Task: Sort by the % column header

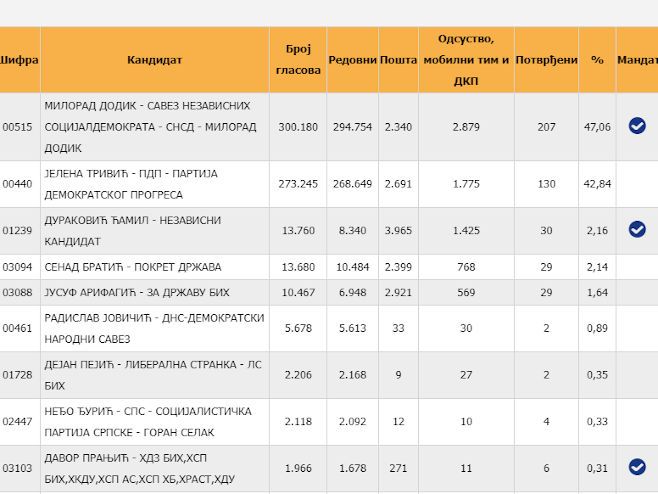Action: [x=597, y=60]
